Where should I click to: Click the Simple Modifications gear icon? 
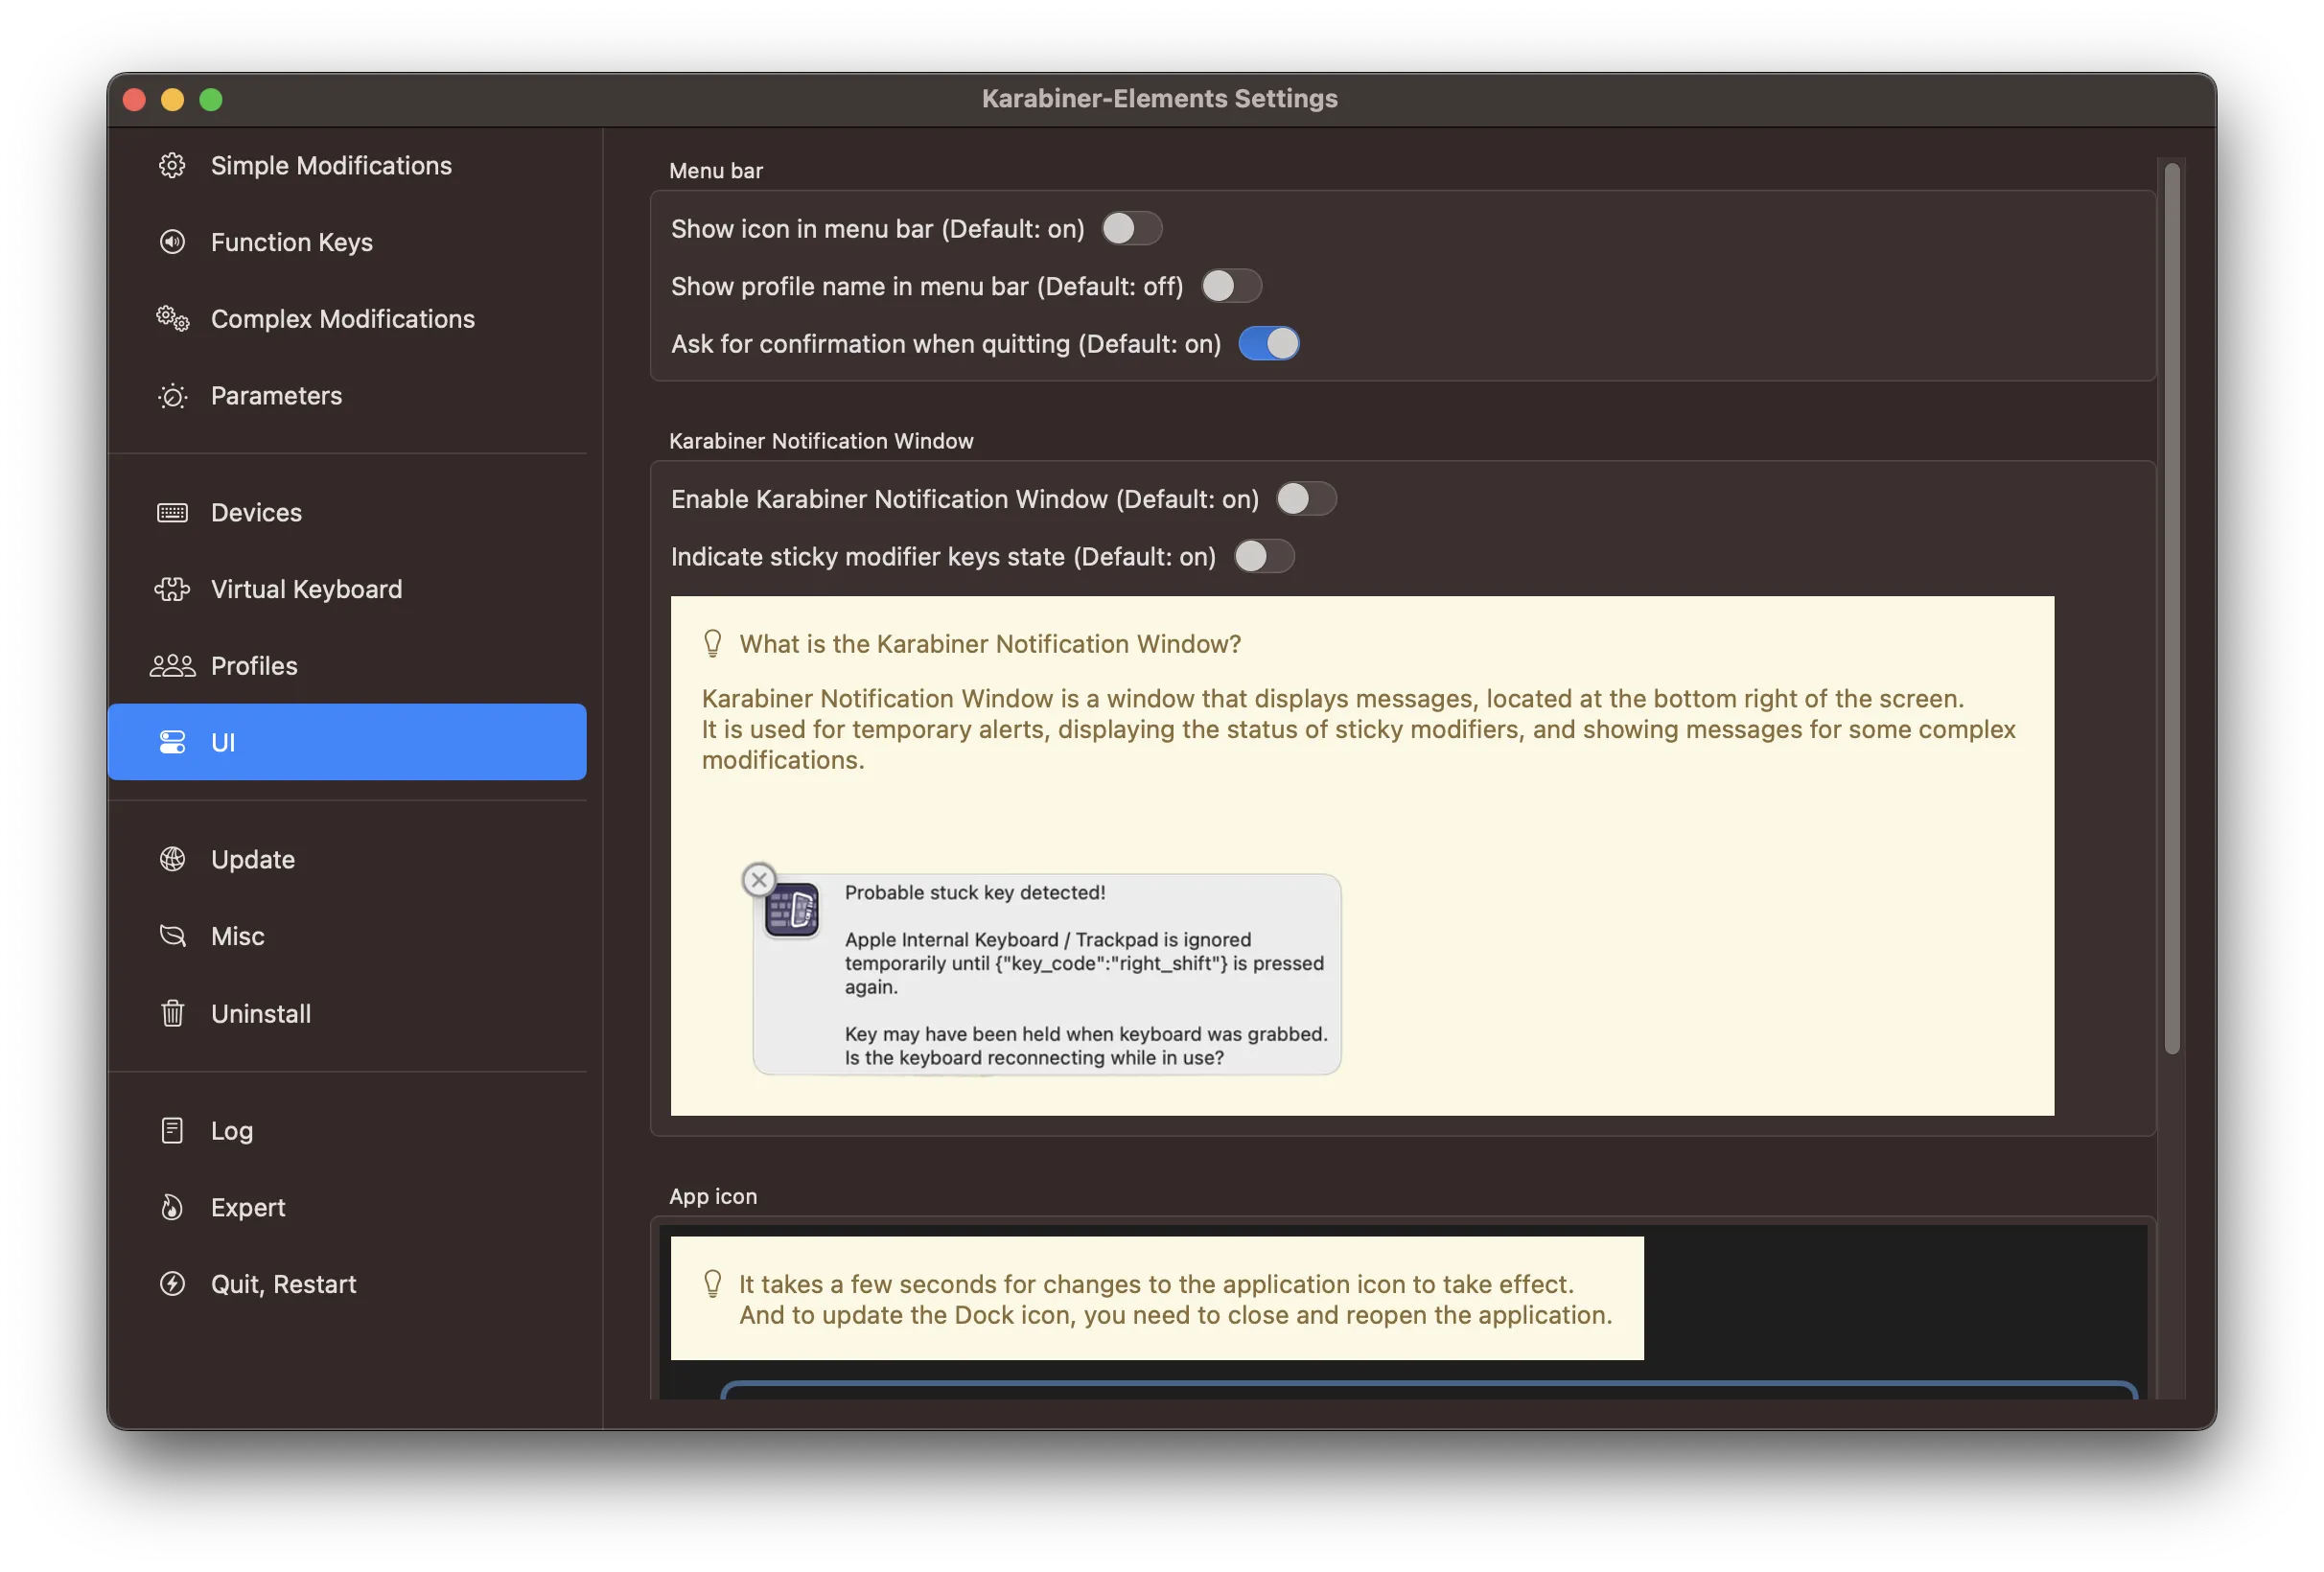[x=172, y=165]
